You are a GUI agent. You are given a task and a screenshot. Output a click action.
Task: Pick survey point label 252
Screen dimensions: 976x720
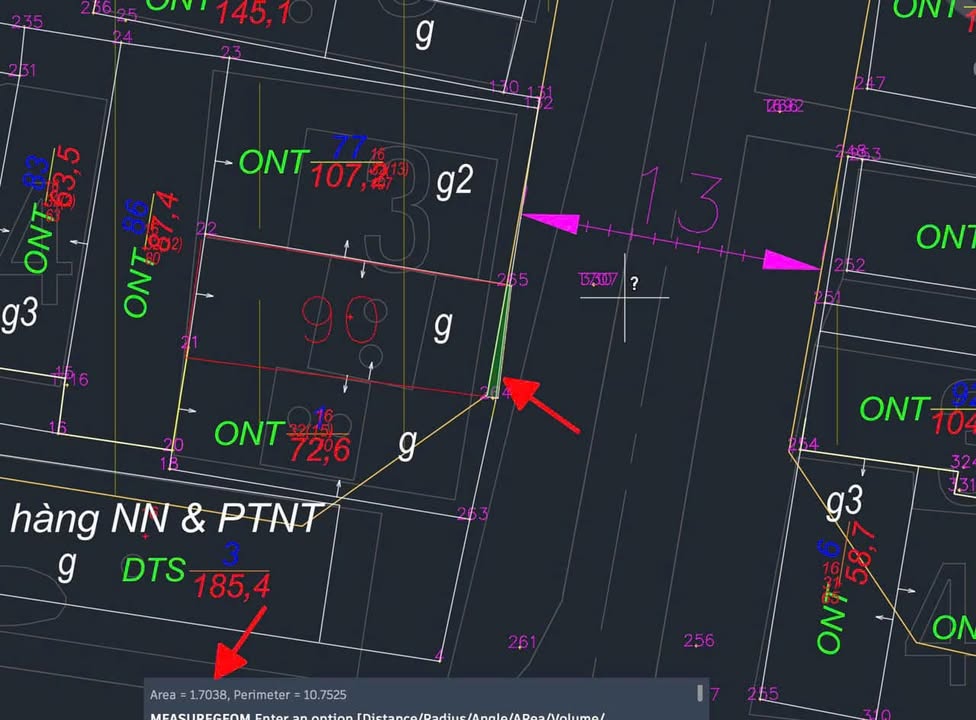click(x=849, y=265)
